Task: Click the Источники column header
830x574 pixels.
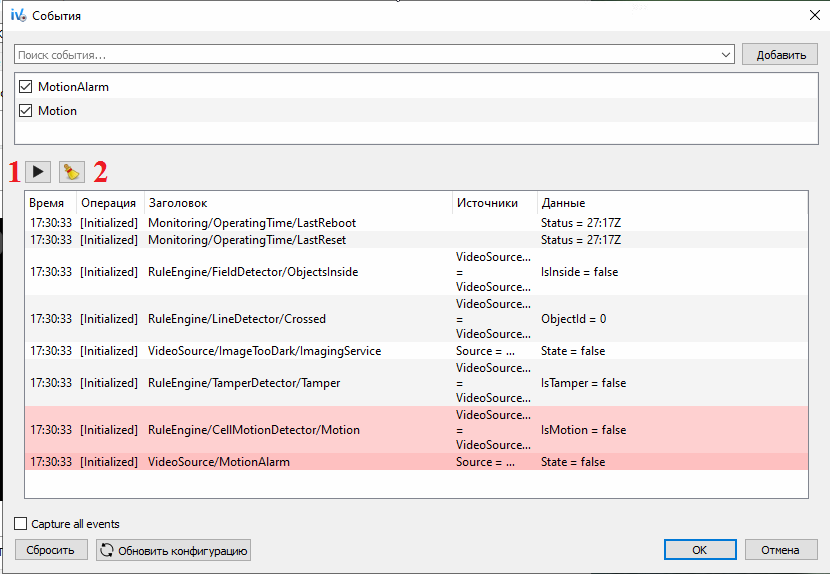Action: [495, 203]
